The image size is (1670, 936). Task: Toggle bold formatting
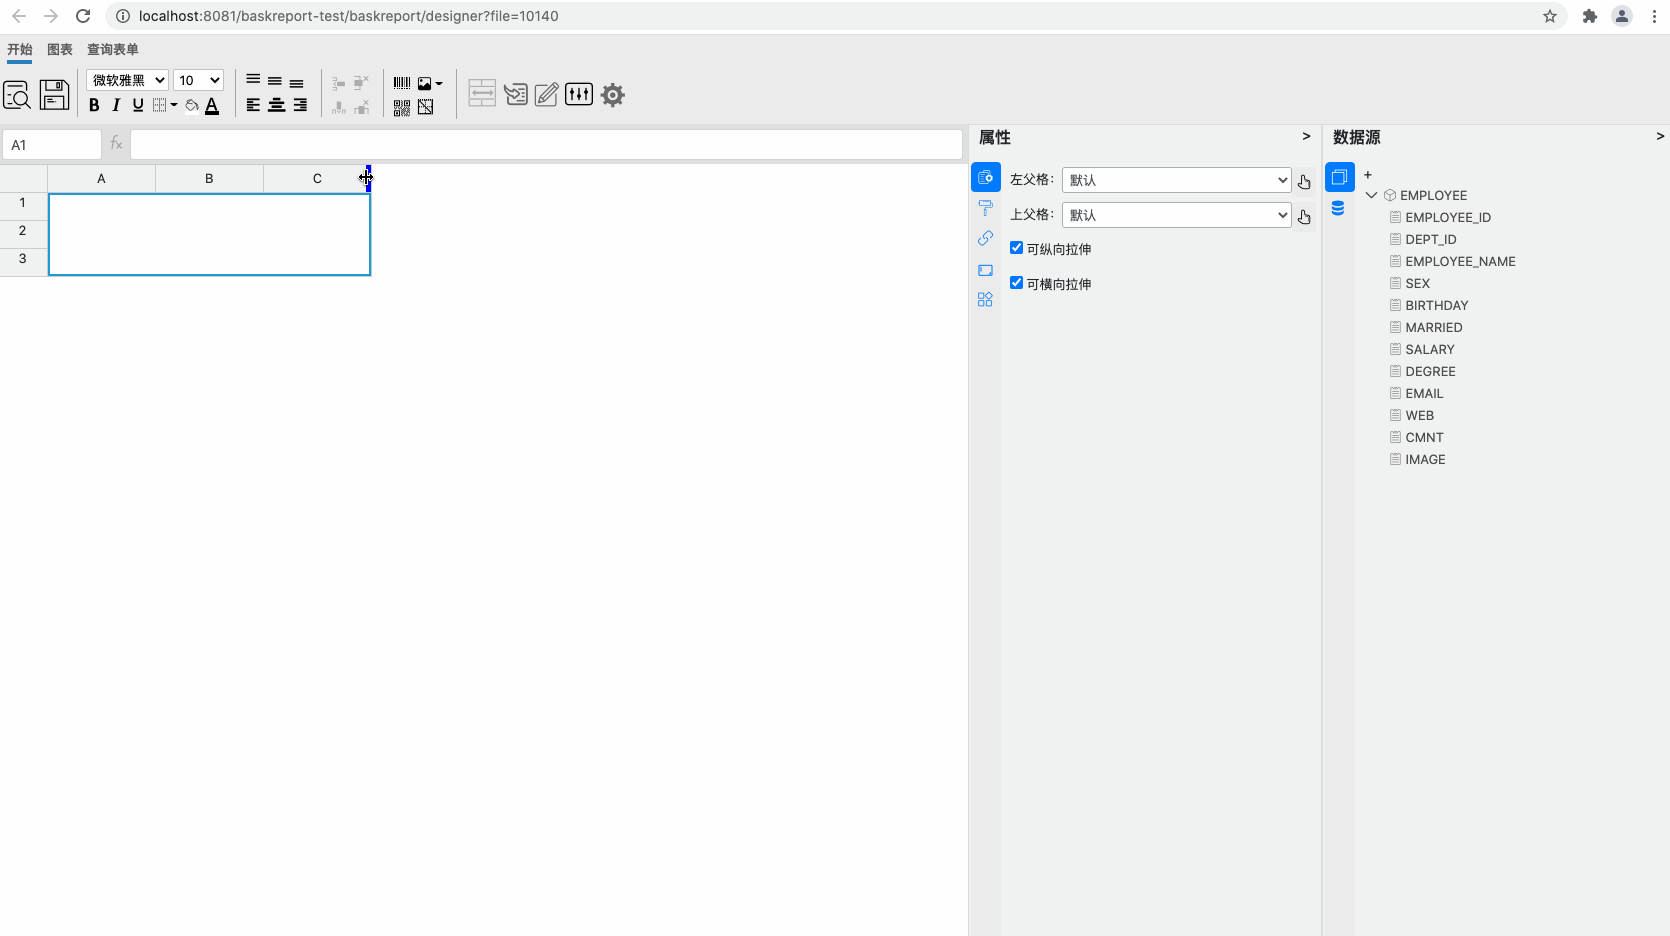tap(94, 105)
